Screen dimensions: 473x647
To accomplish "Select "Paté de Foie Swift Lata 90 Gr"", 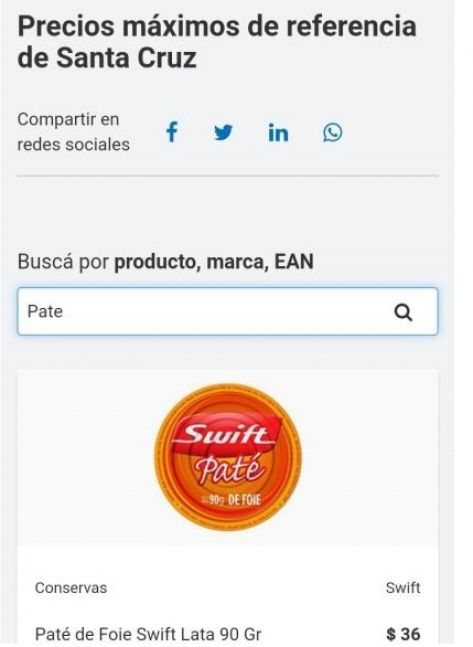I will click(148, 634).
